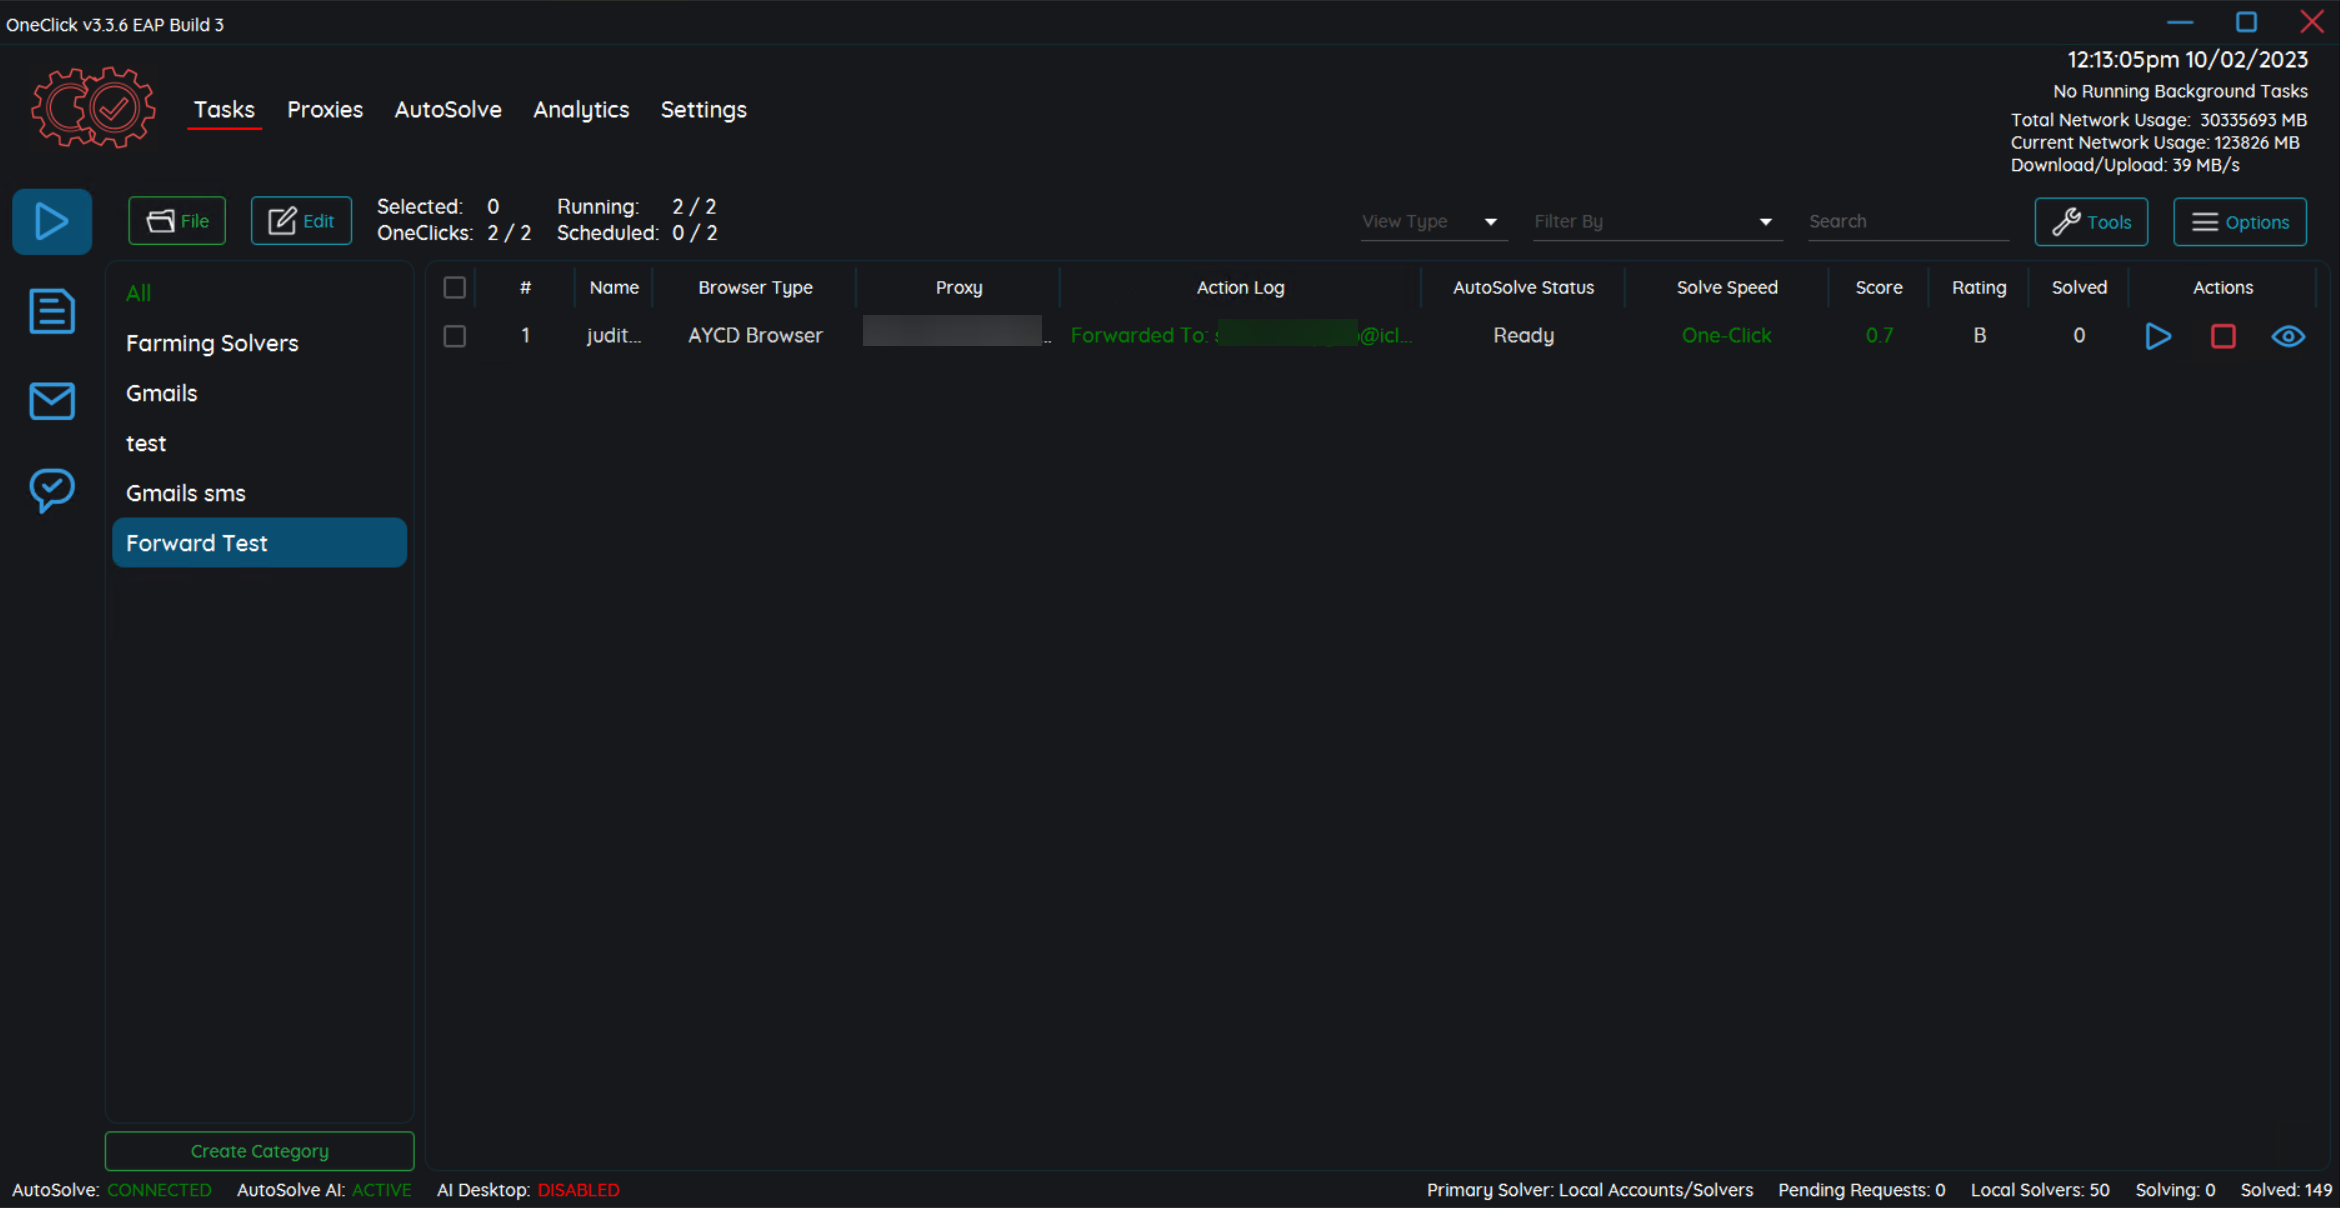Screen dimensions: 2340x1208
Task: Switch to the Proxies tab
Action: (x=325, y=110)
